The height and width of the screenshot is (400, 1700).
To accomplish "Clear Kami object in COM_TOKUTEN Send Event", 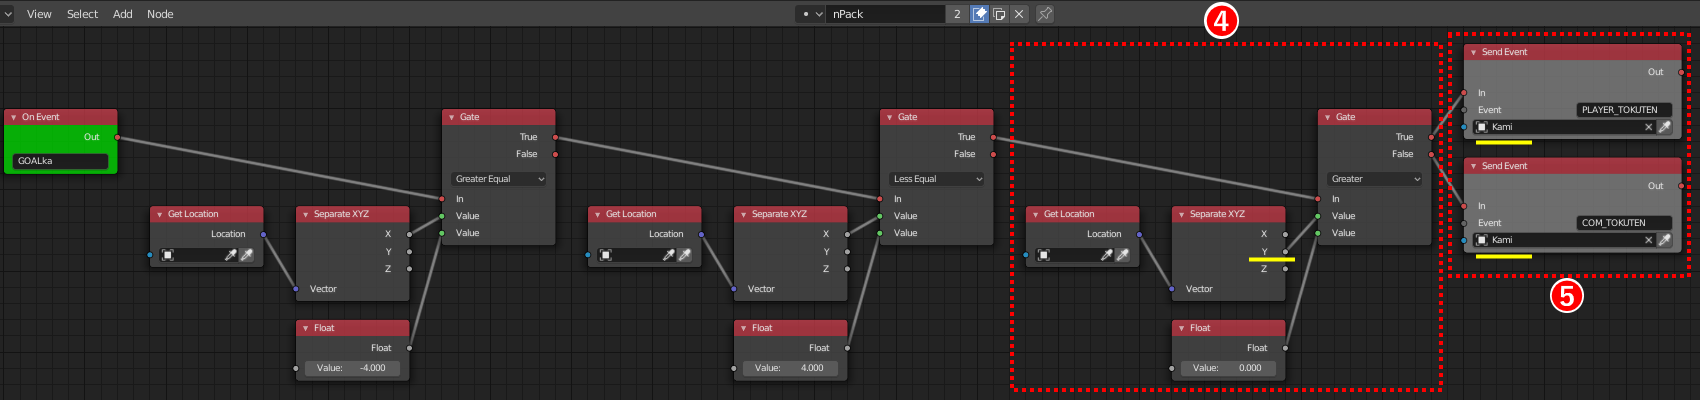I will pos(1649,240).
